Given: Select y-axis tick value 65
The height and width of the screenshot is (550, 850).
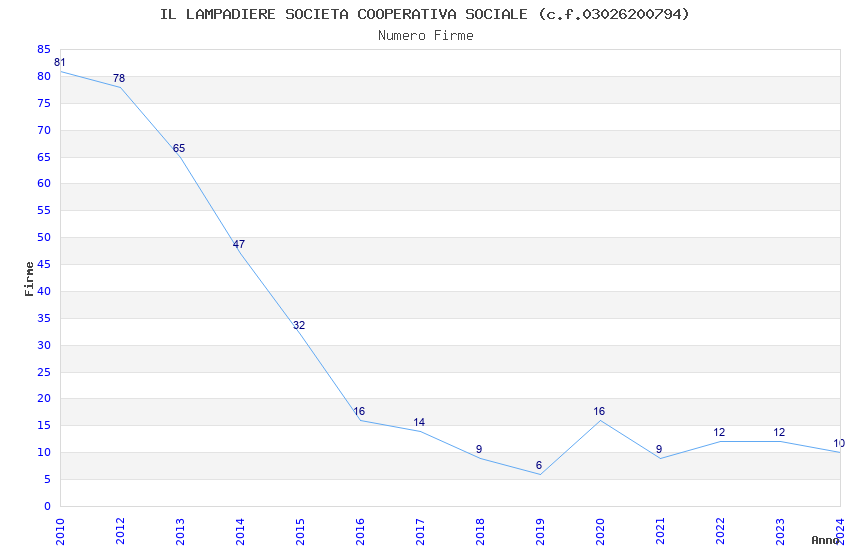Looking at the screenshot, I should (x=44, y=157).
